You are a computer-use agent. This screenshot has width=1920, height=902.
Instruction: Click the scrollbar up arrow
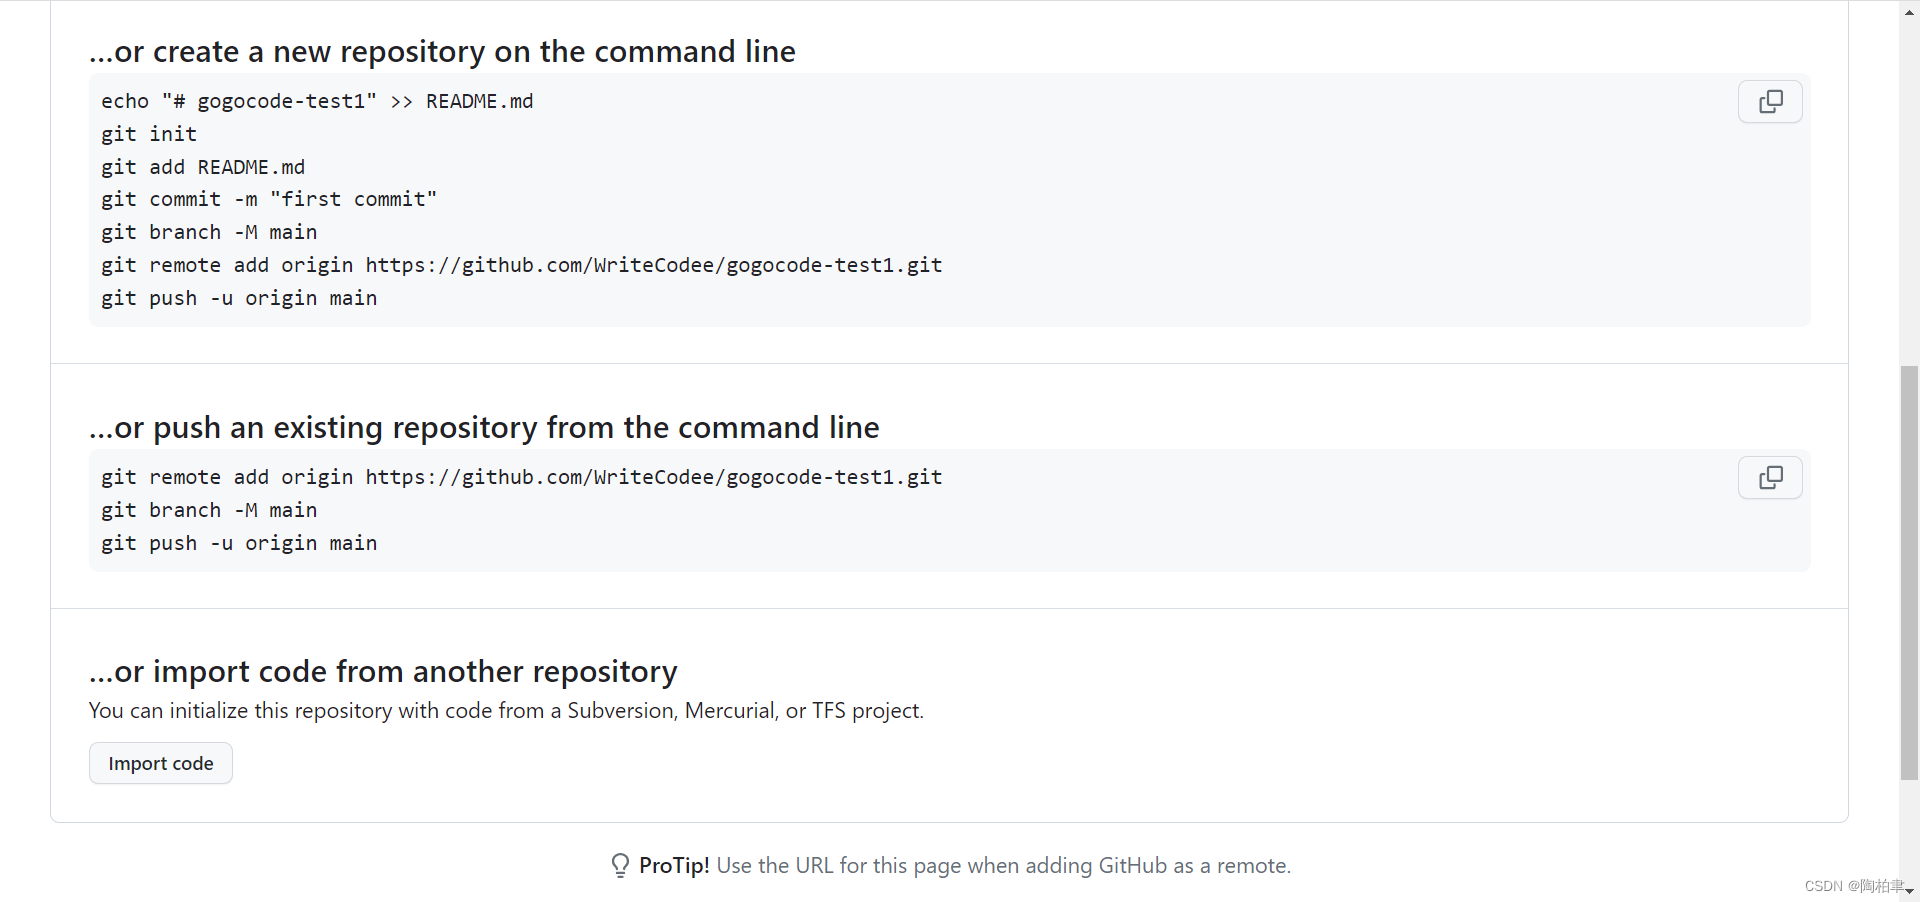pyautogui.click(x=1911, y=12)
